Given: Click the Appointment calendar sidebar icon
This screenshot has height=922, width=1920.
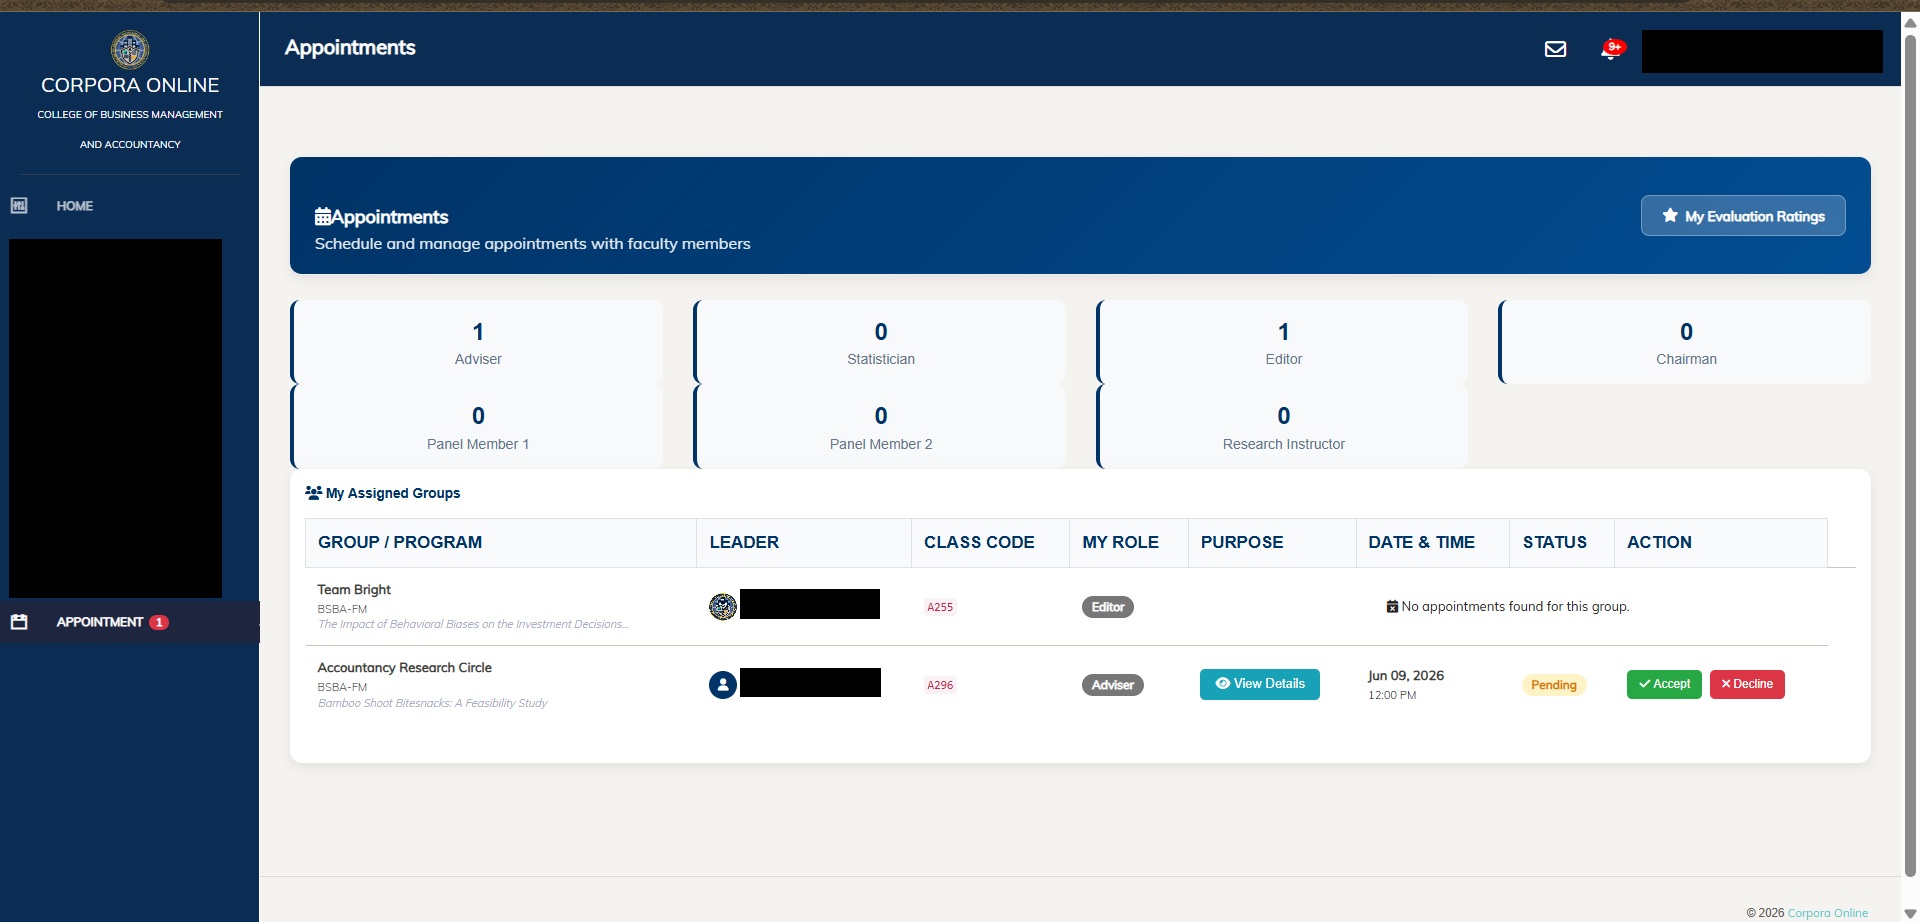Looking at the screenshot, I should [x=19, y=622].
